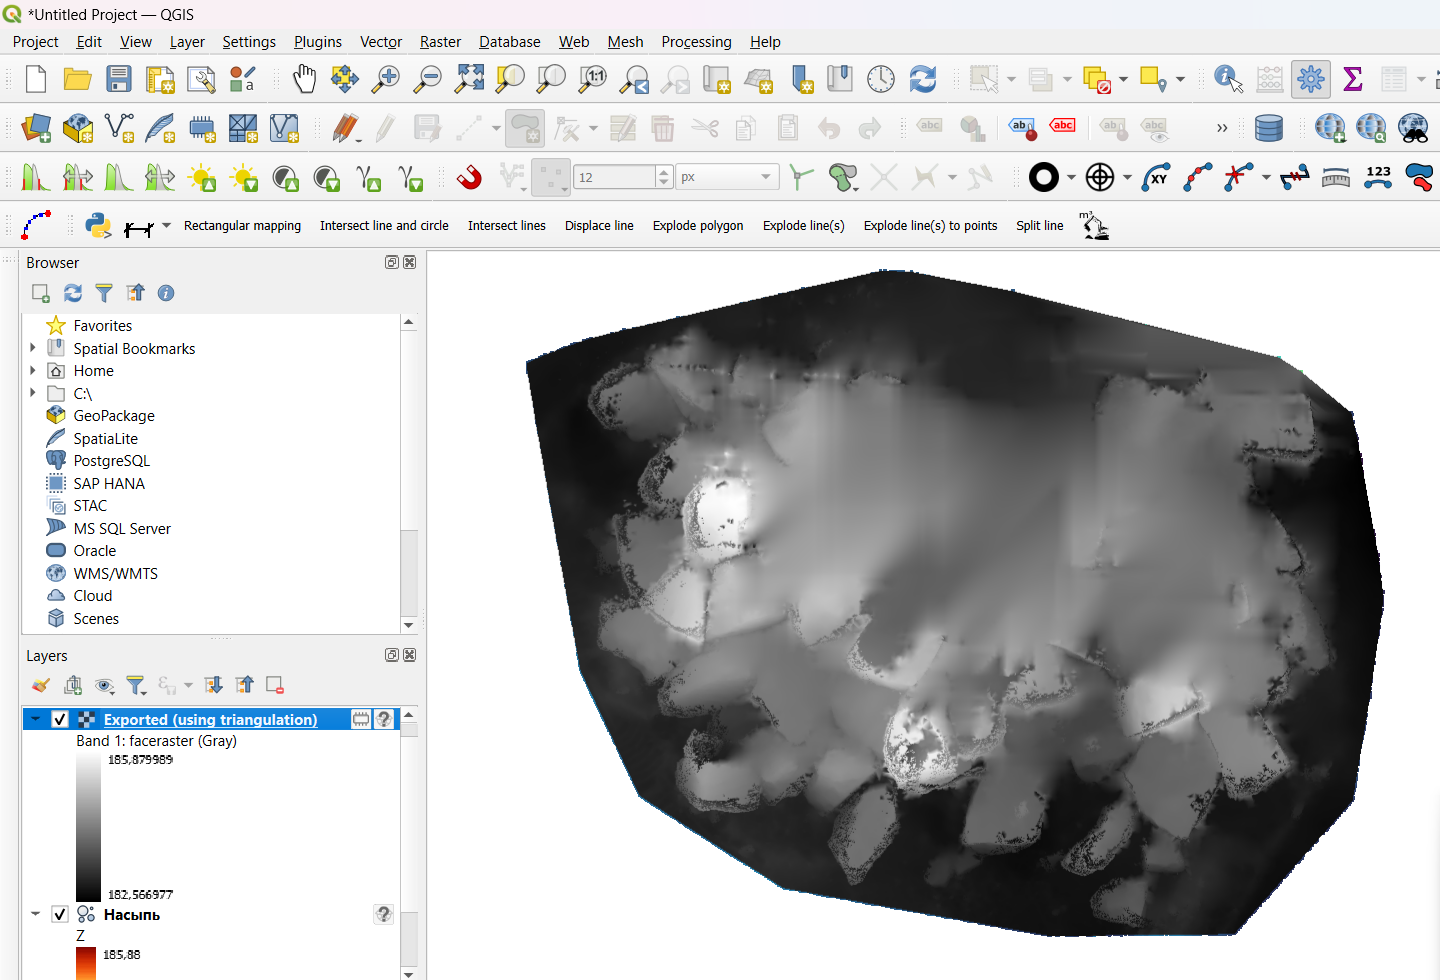
Task: Expand the Home folder in Browser
Action: pos(33,370)
